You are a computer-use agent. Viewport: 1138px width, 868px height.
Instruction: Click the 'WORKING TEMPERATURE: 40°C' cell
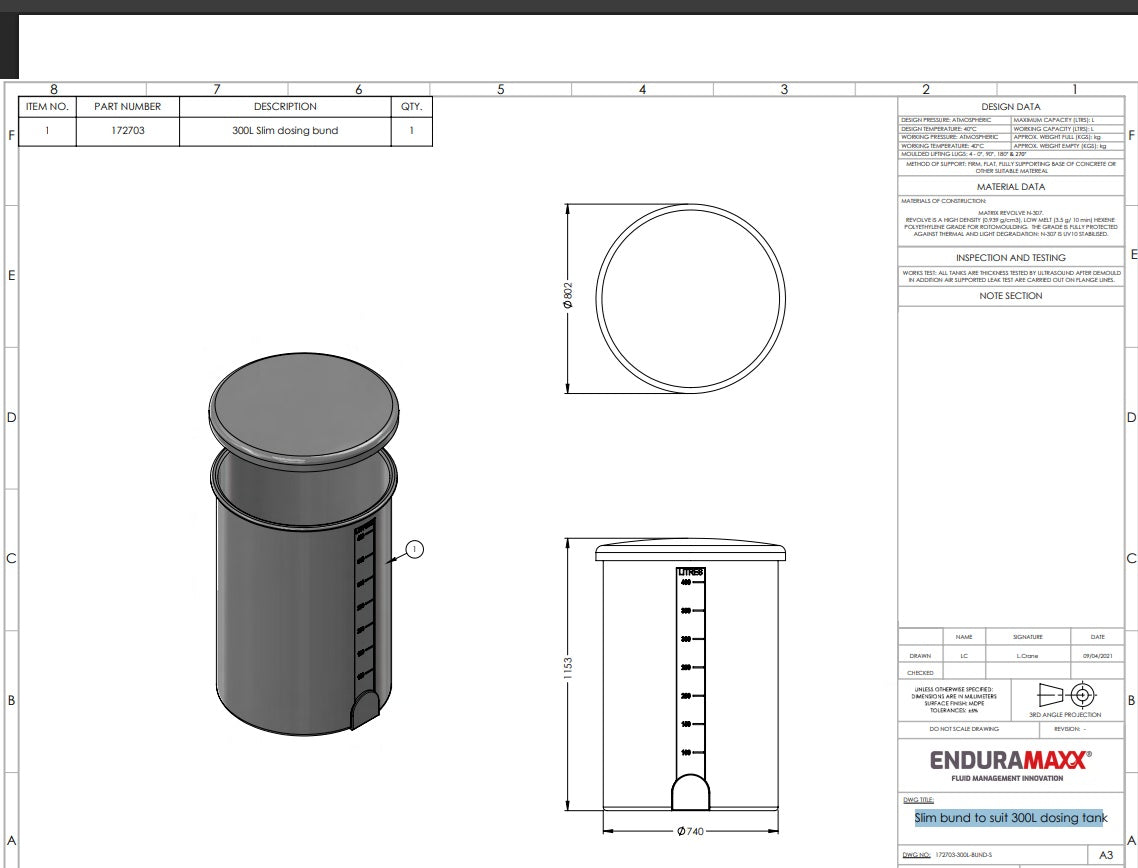[x=954, y=146]
